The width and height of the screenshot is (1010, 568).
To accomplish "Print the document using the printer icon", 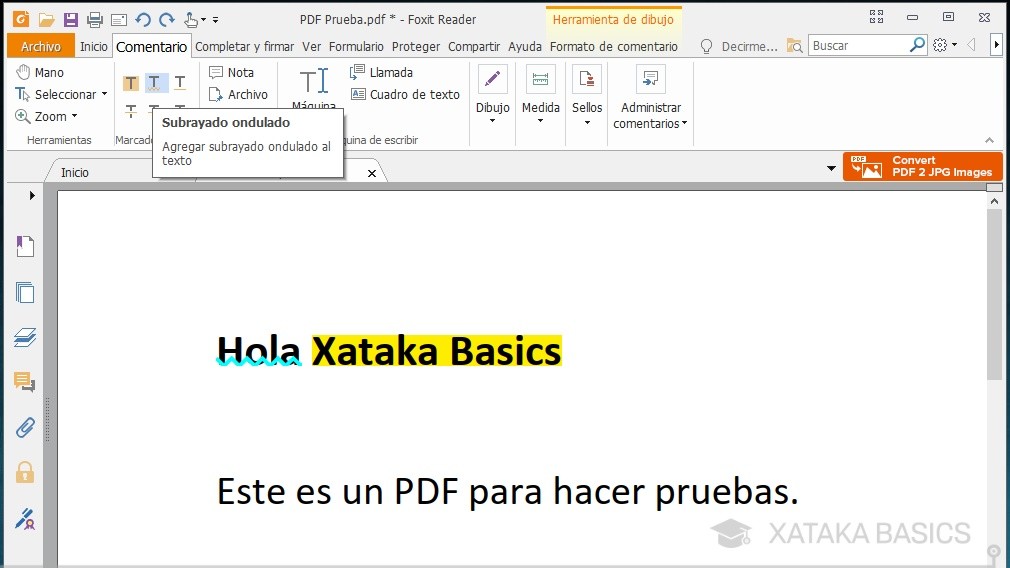I will pyautogui.click(x=95, y=20).
